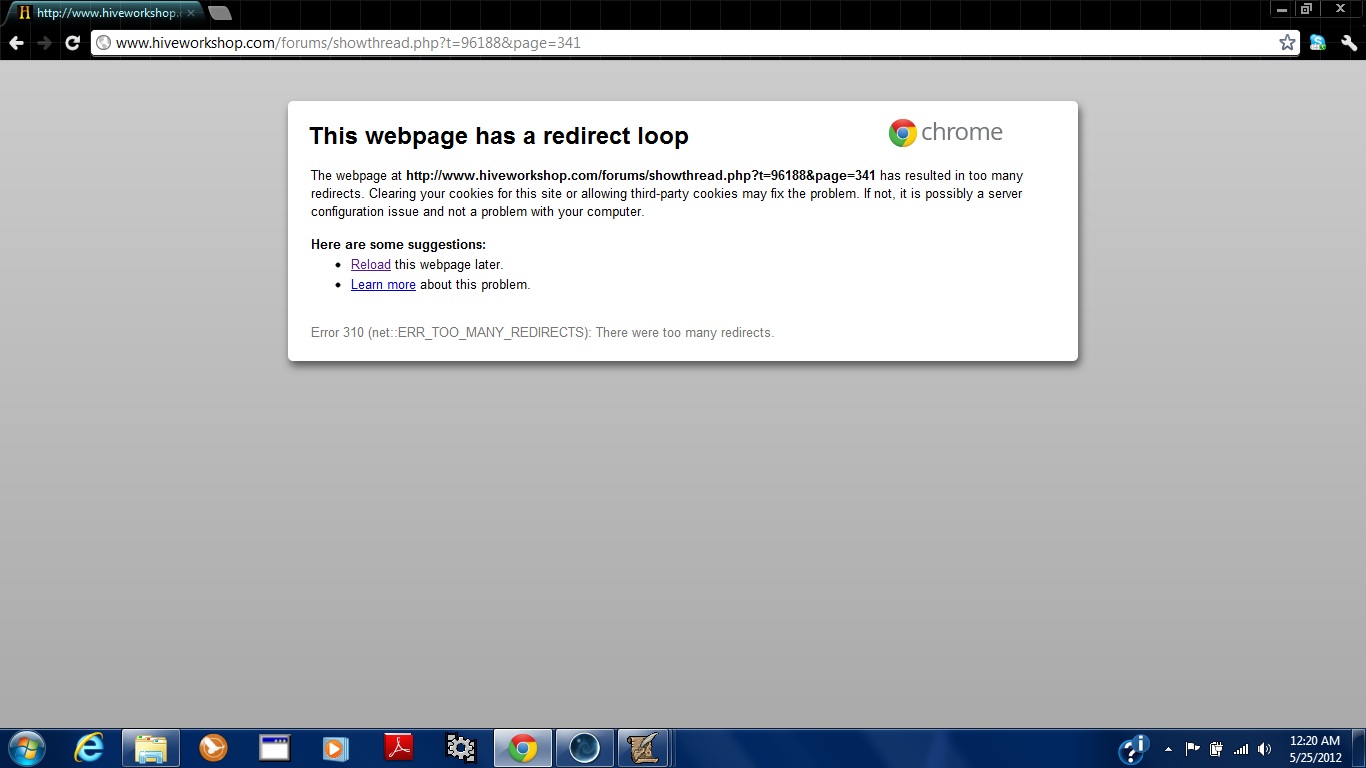This screenshot has width=1366, height=768.
Task: Click the Show desktop strip beside the clock
Action: (1359, 748)
